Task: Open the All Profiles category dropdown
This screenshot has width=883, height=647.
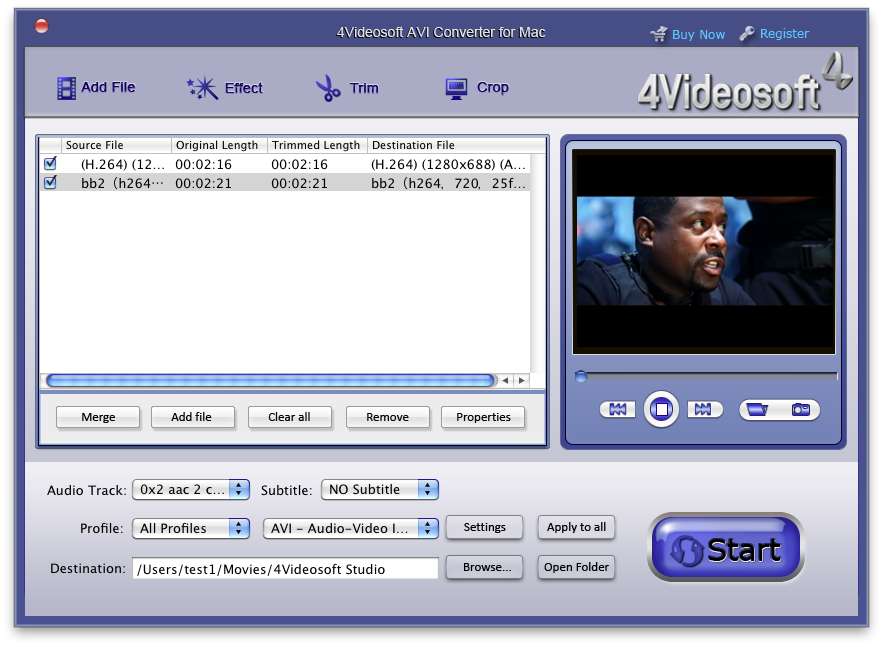Action: (191, 528)
